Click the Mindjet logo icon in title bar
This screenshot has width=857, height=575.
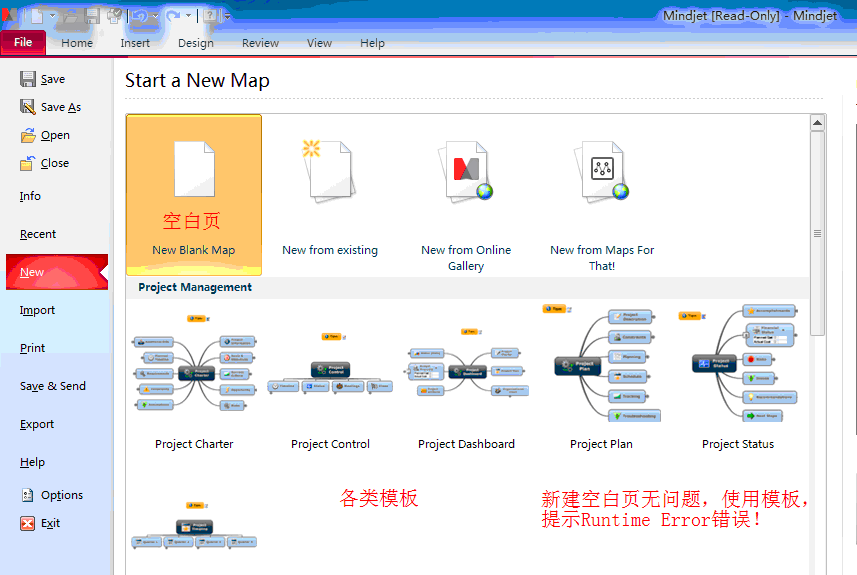point(8,16)
